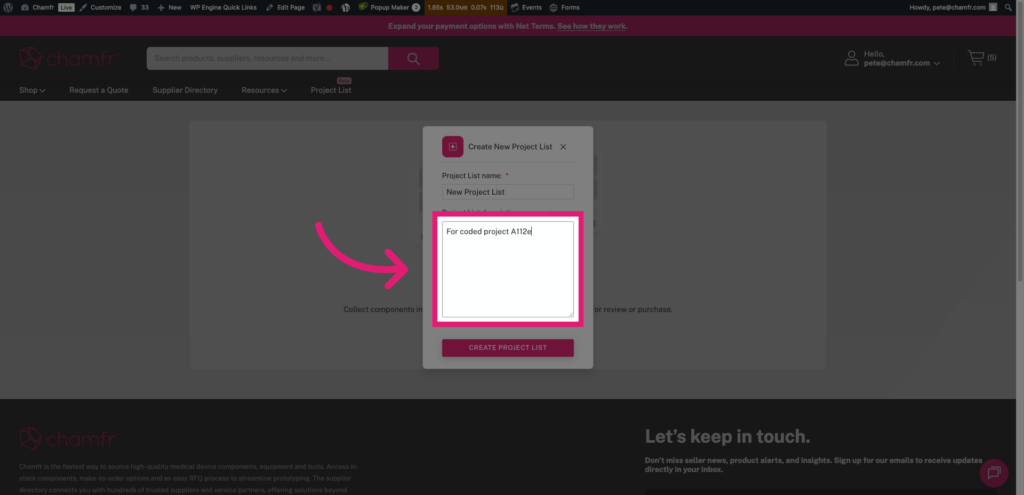Close the Create New Project List dialog
Image resolution: width=1024 pixels, height=495 pixels.
(x=563, y=147)
